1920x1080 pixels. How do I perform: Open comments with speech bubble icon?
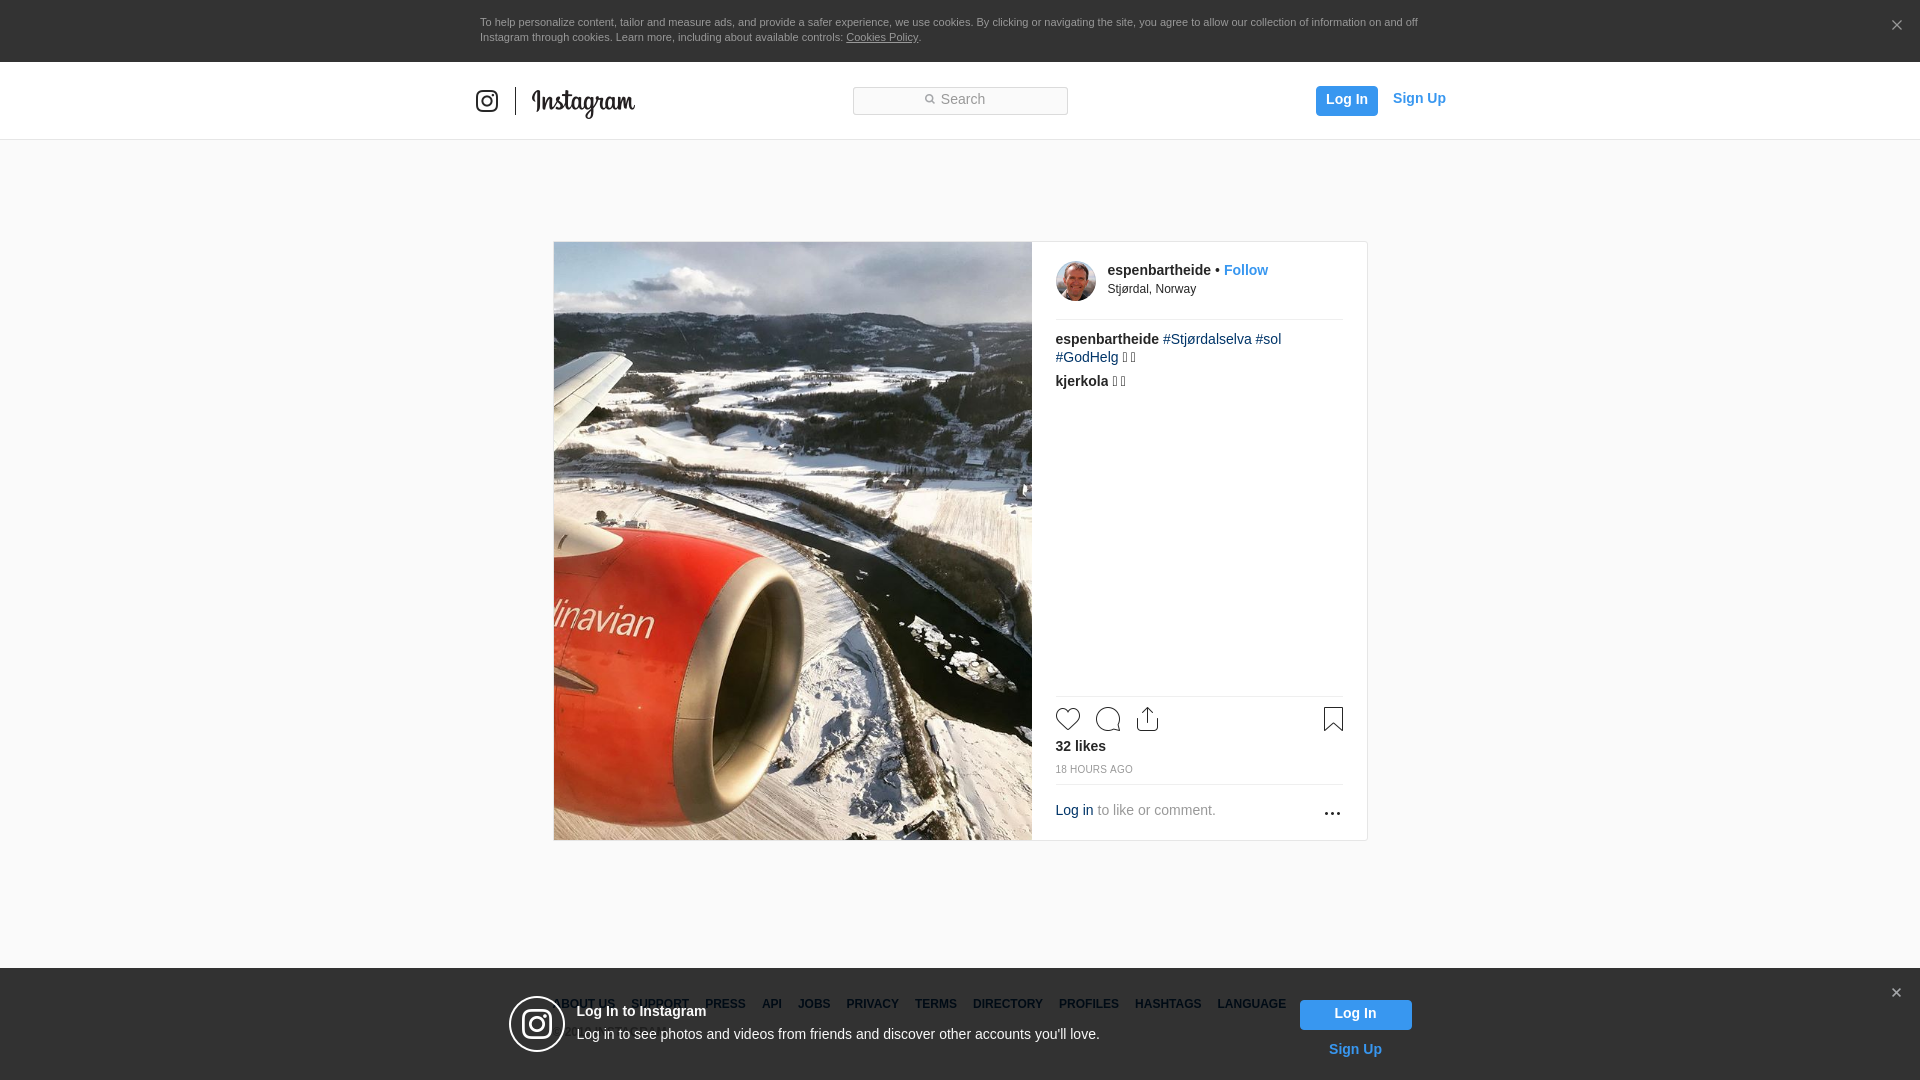1107,719
